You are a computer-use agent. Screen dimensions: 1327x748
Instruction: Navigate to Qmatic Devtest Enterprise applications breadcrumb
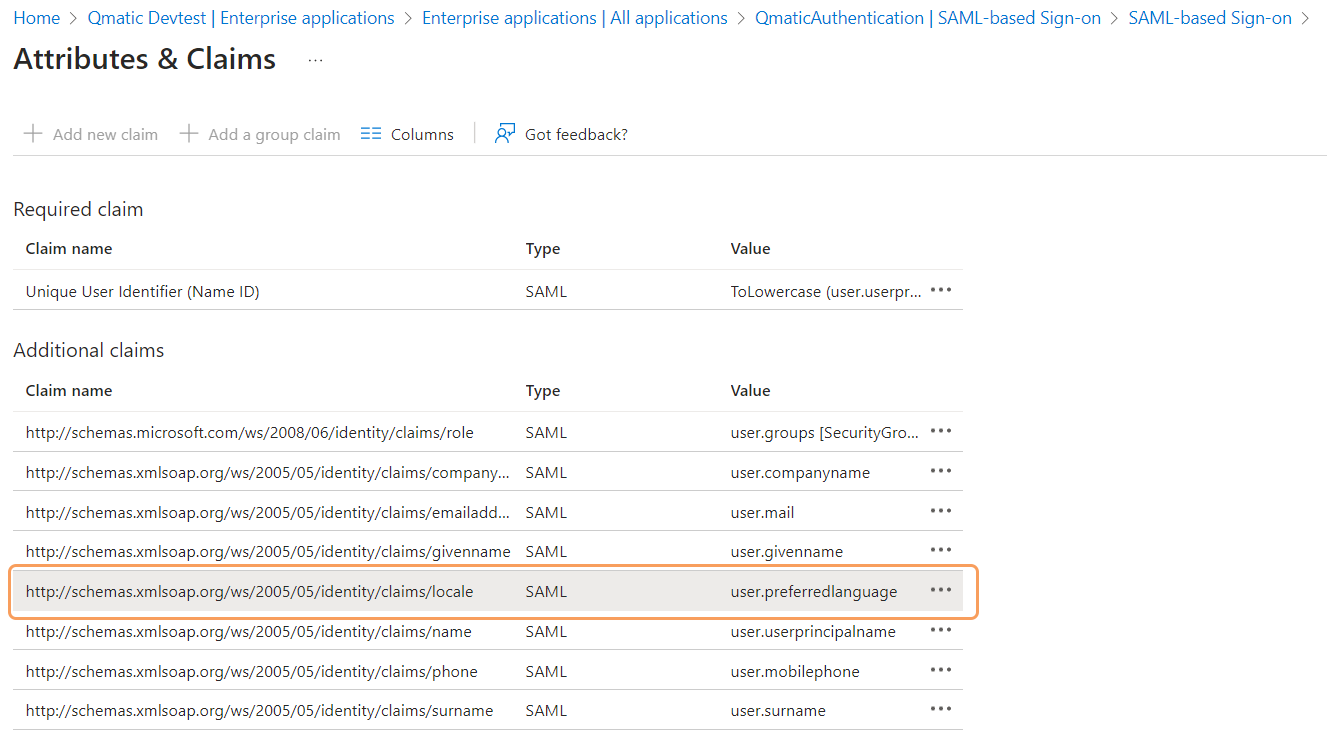(241, 18)
